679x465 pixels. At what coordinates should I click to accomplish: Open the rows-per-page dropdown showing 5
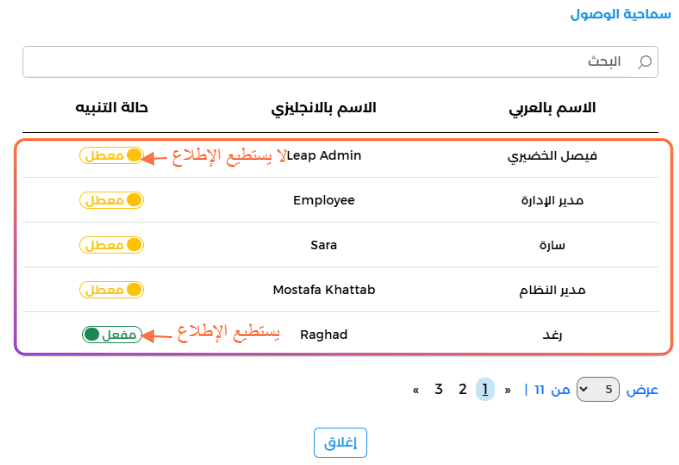(598, 389)
